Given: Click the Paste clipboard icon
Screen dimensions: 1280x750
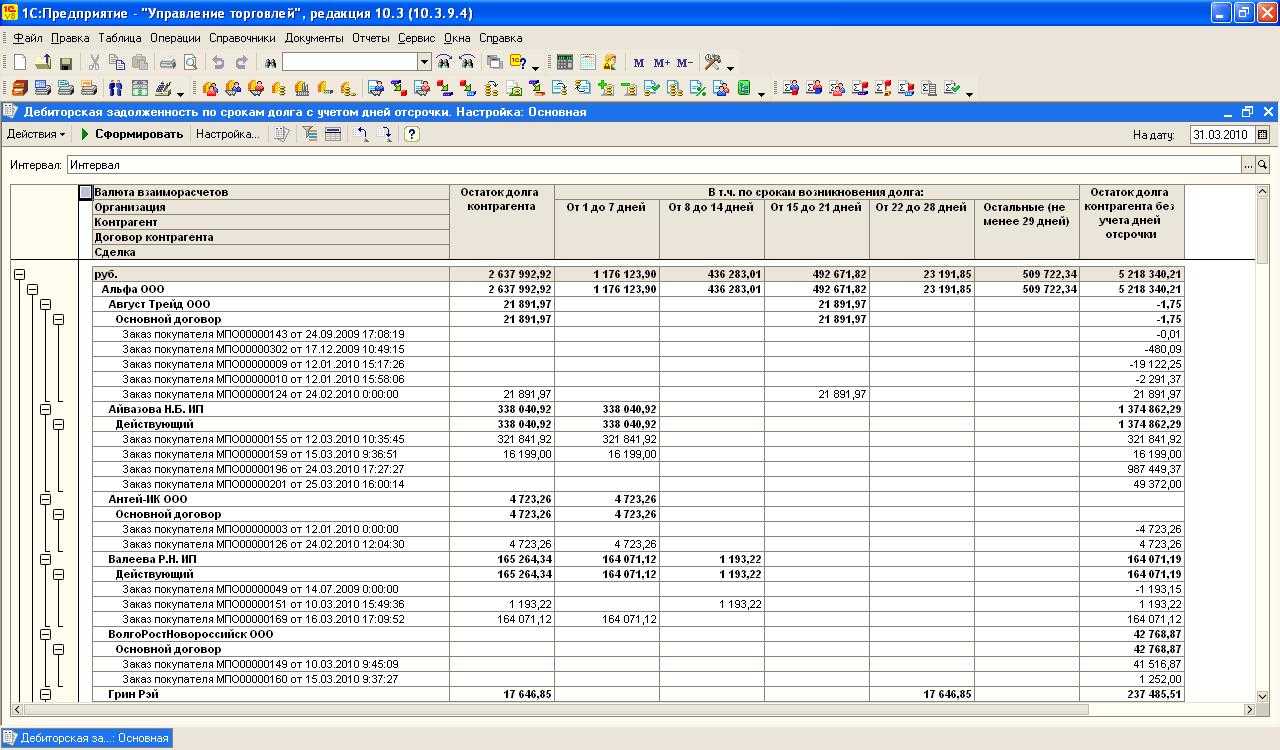Looking at the screenshot, I should (140, 62).
